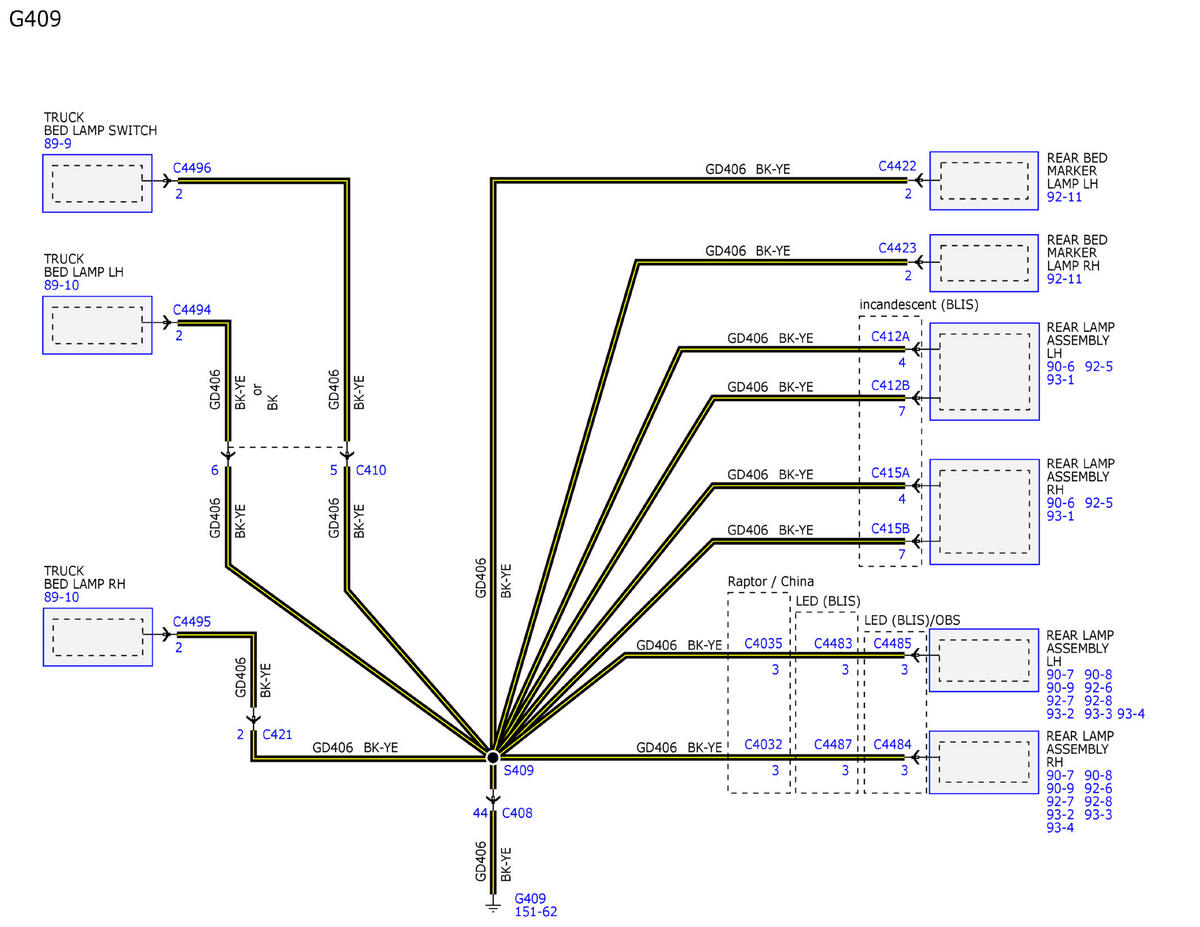Click the S409 splice label
The image size is (1200, 927).
point(519,771)
